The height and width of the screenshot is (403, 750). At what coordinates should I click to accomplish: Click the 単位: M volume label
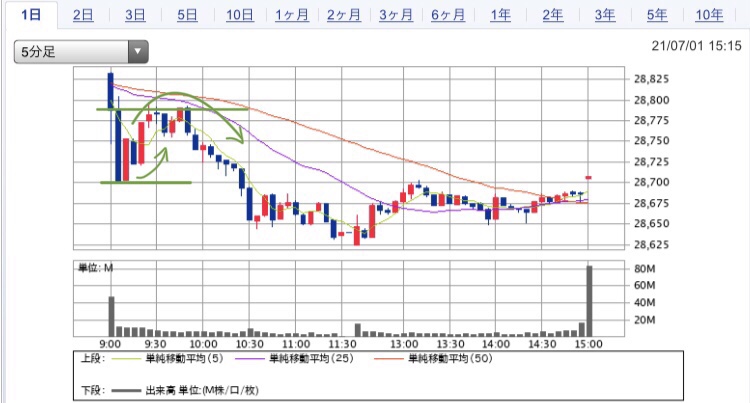tap(96, 268)
